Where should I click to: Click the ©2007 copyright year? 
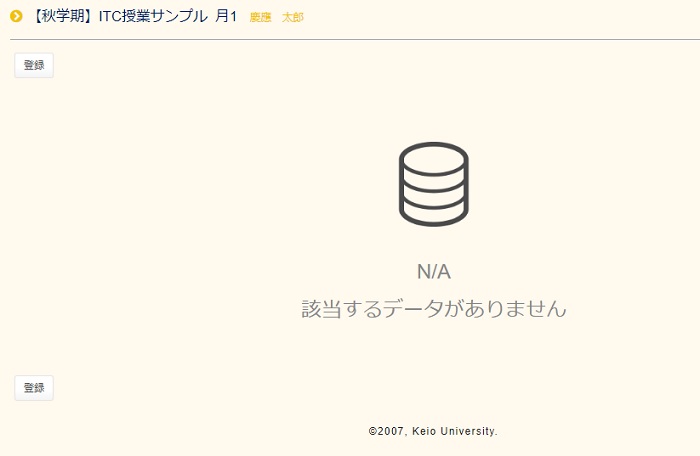point(386,432)
